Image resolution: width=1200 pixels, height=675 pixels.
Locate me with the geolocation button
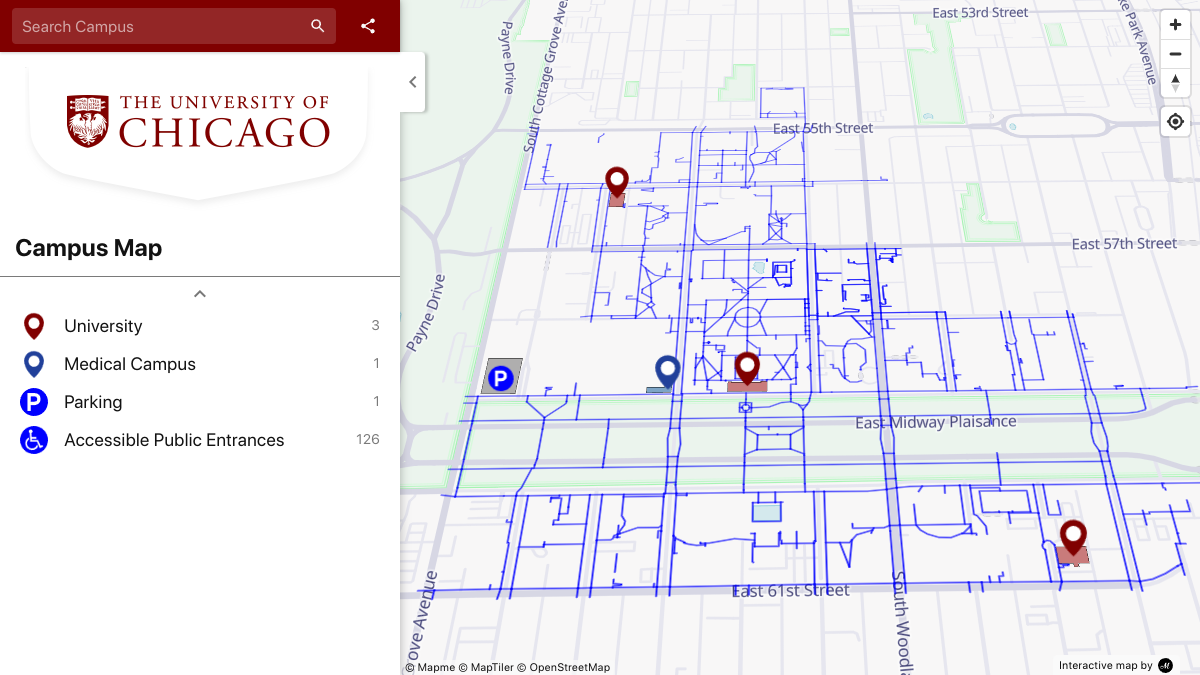click(1175, 121)
